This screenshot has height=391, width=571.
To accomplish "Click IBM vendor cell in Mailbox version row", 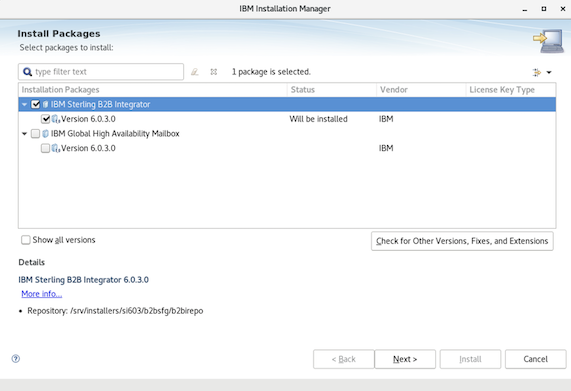I will tap(386, 148).
